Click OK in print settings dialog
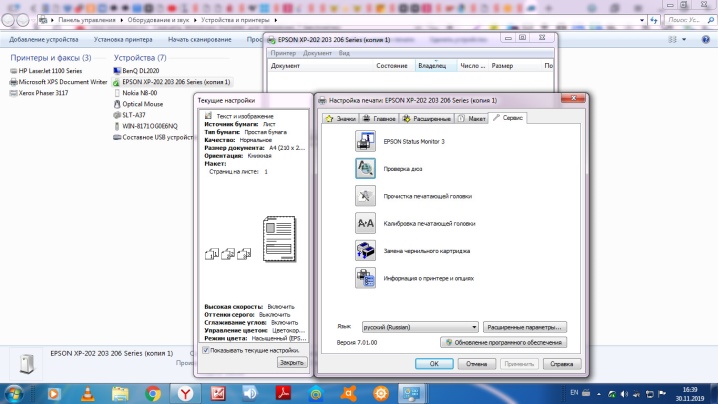 click(x=434, y=364)
